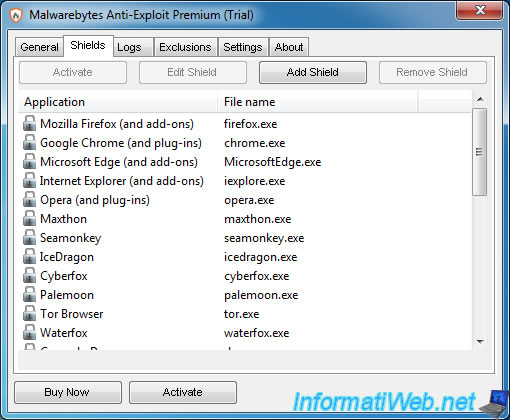
Task: Click the chrome.exe file name
Action: coord(255,143)
